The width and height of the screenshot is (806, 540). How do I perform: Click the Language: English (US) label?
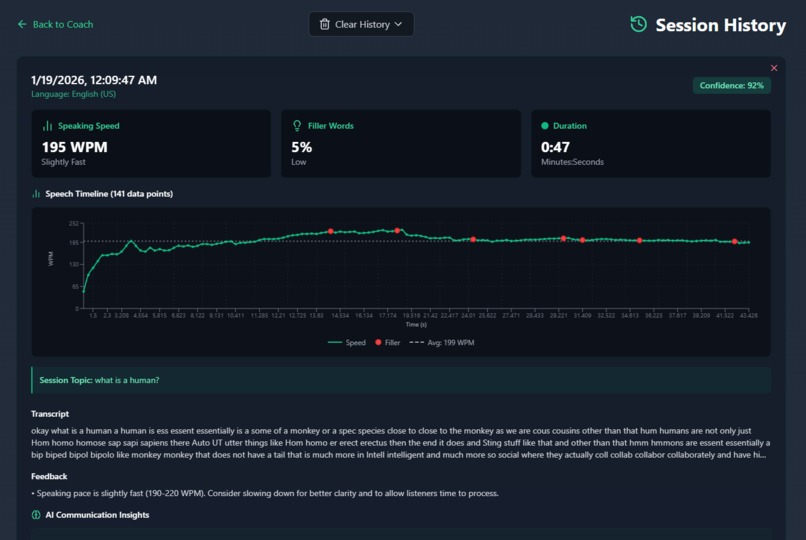coord(74,94)
